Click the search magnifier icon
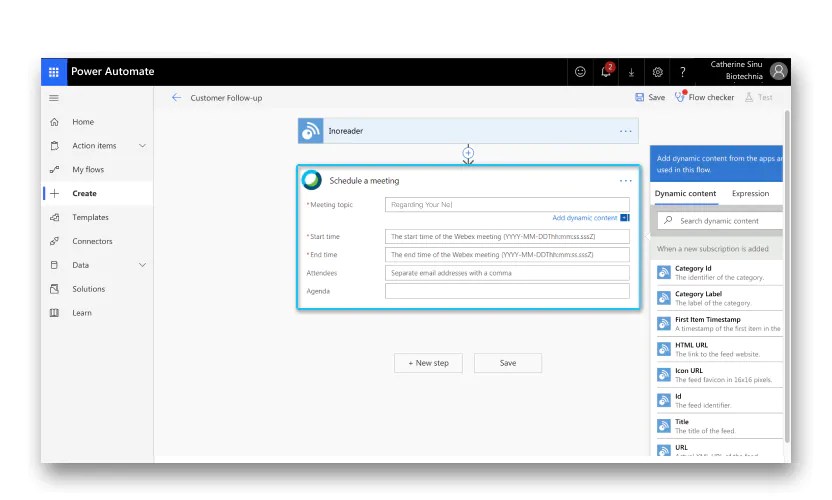The width and height of the screenshot is (832, 500). [668, 220]
